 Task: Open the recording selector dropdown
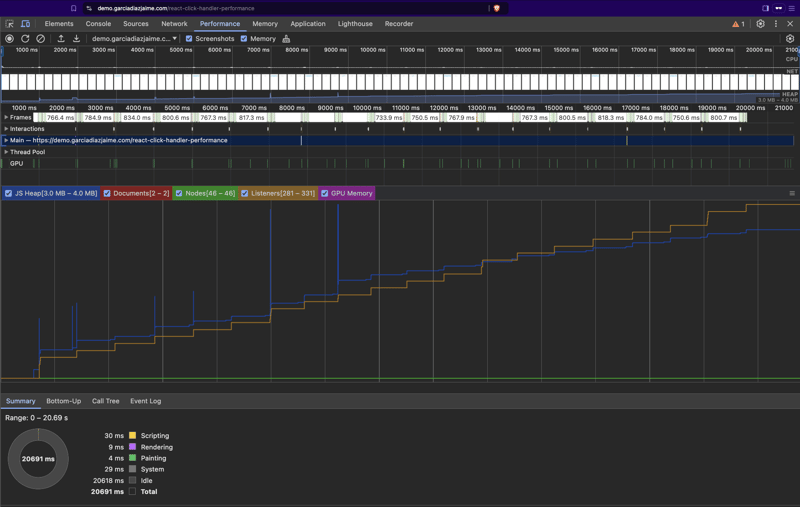point(134,39)
